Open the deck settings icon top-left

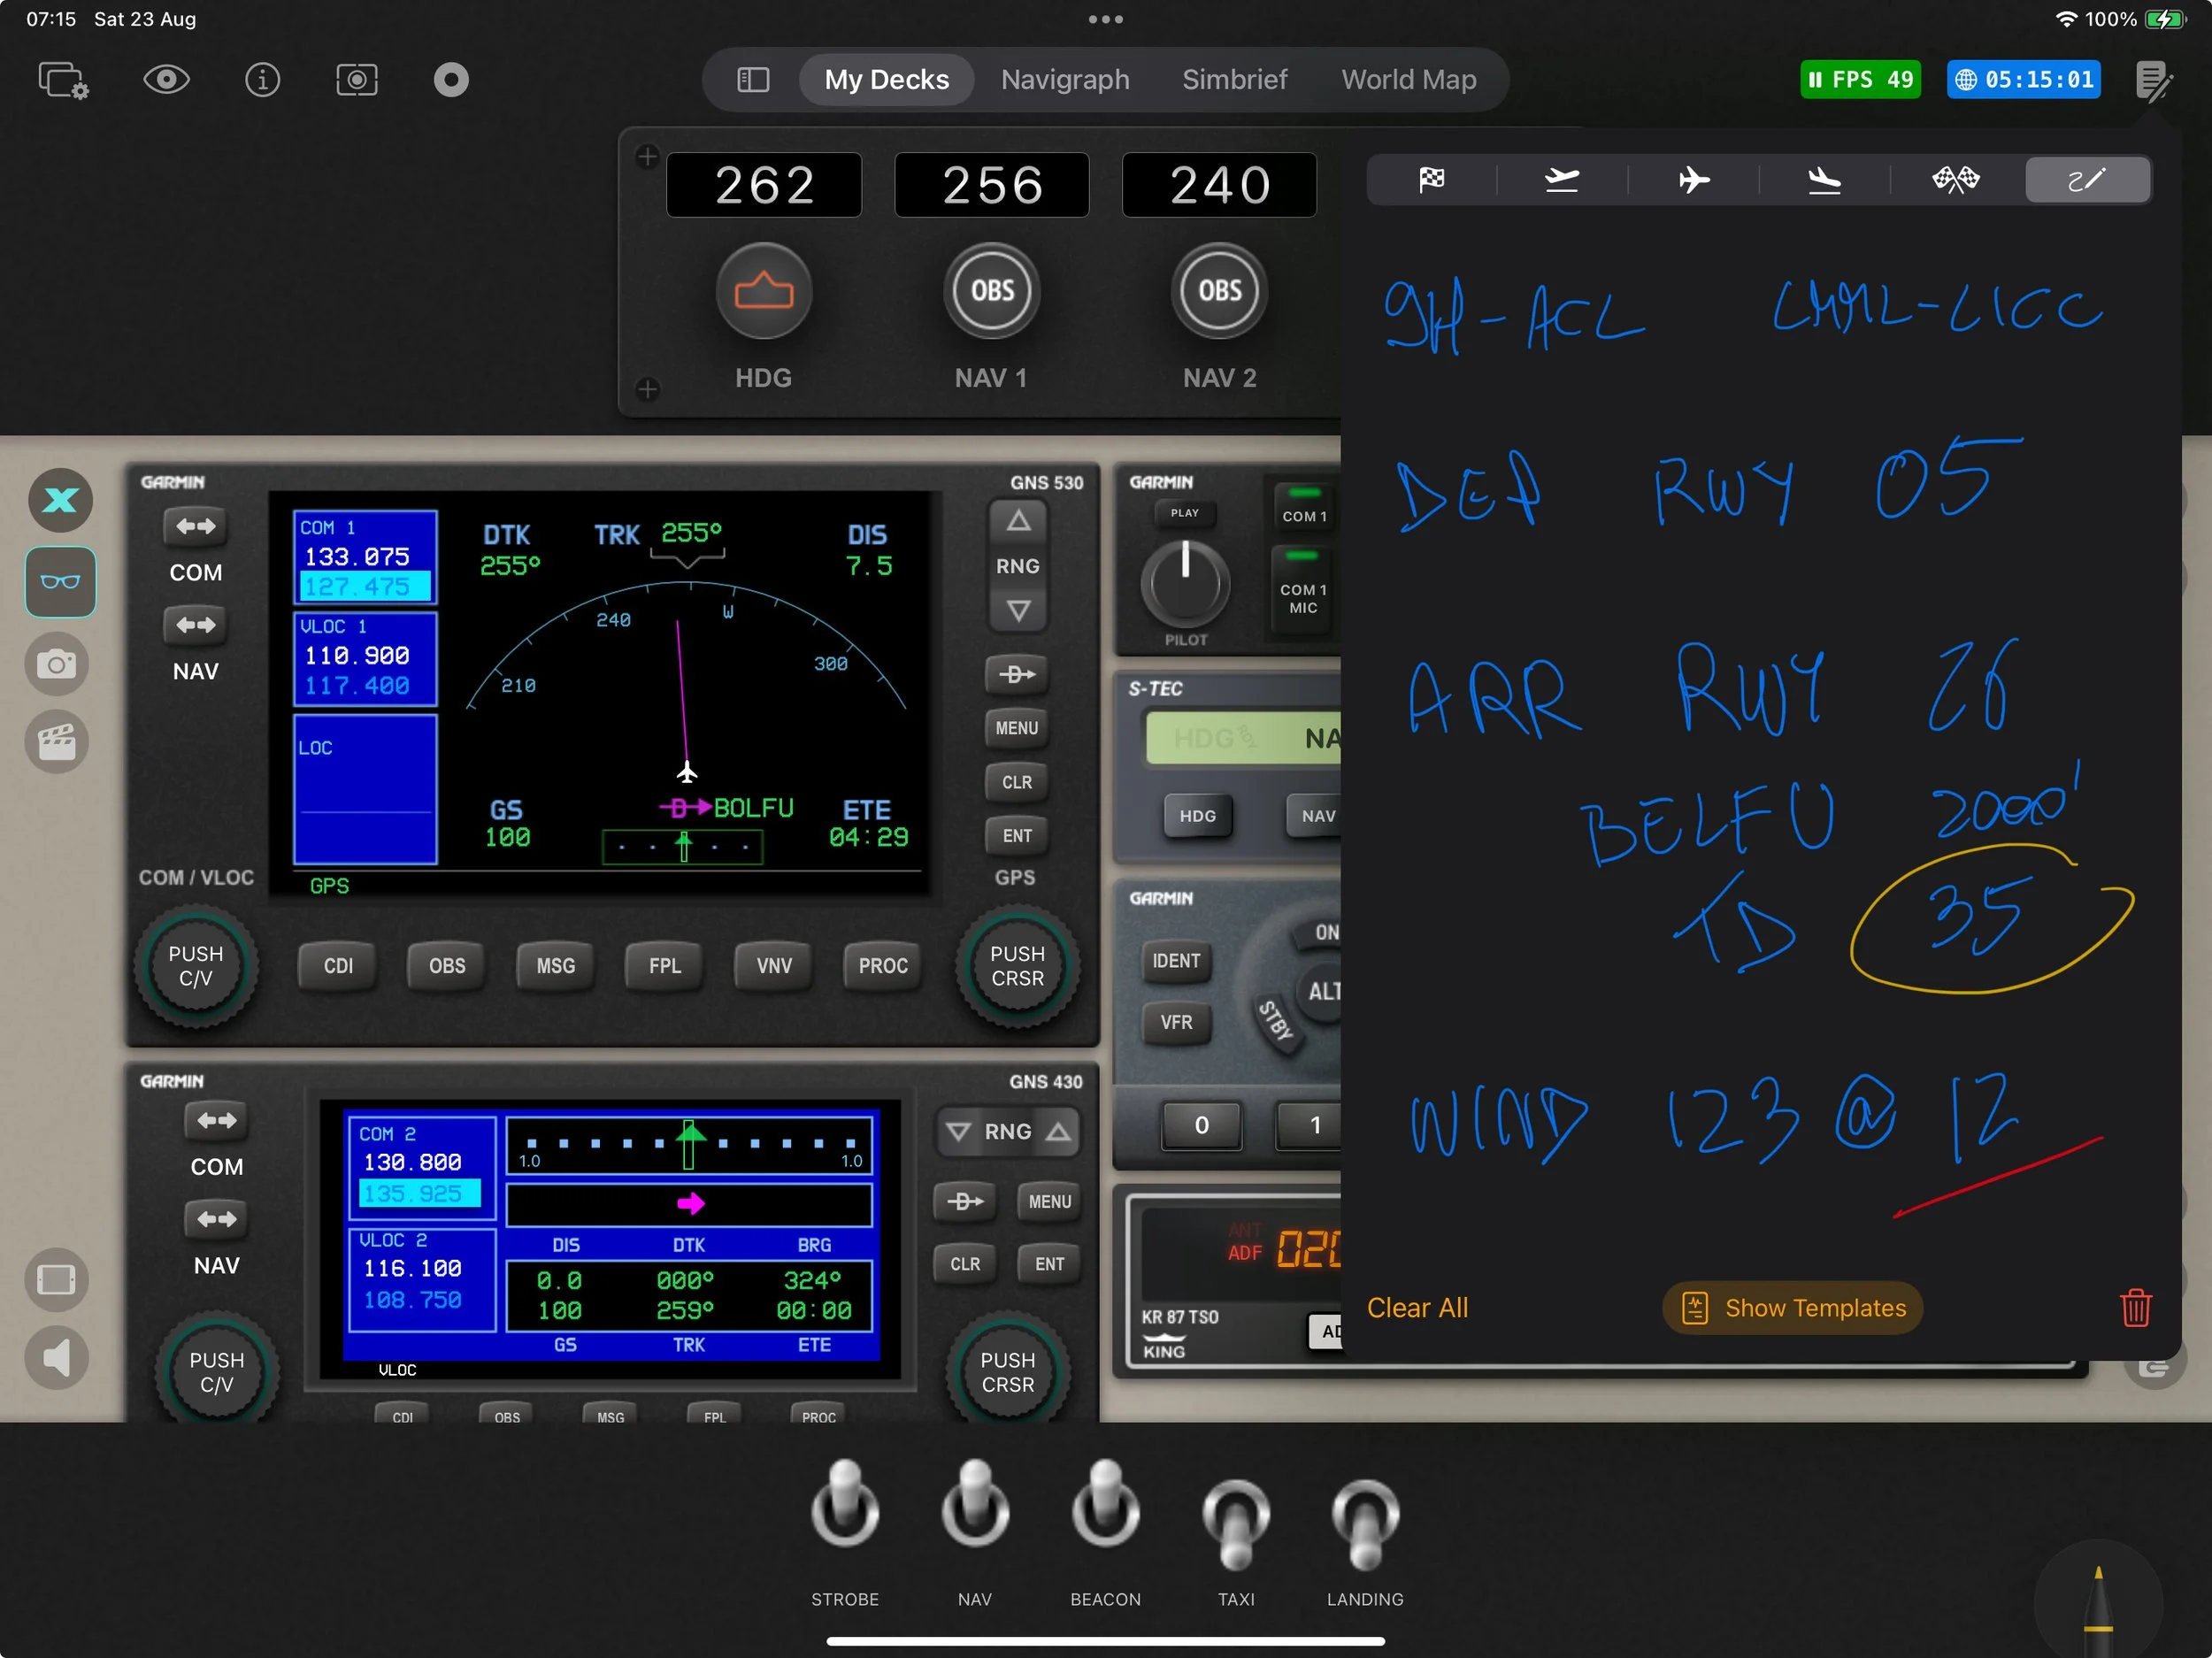tap(63, 80)
